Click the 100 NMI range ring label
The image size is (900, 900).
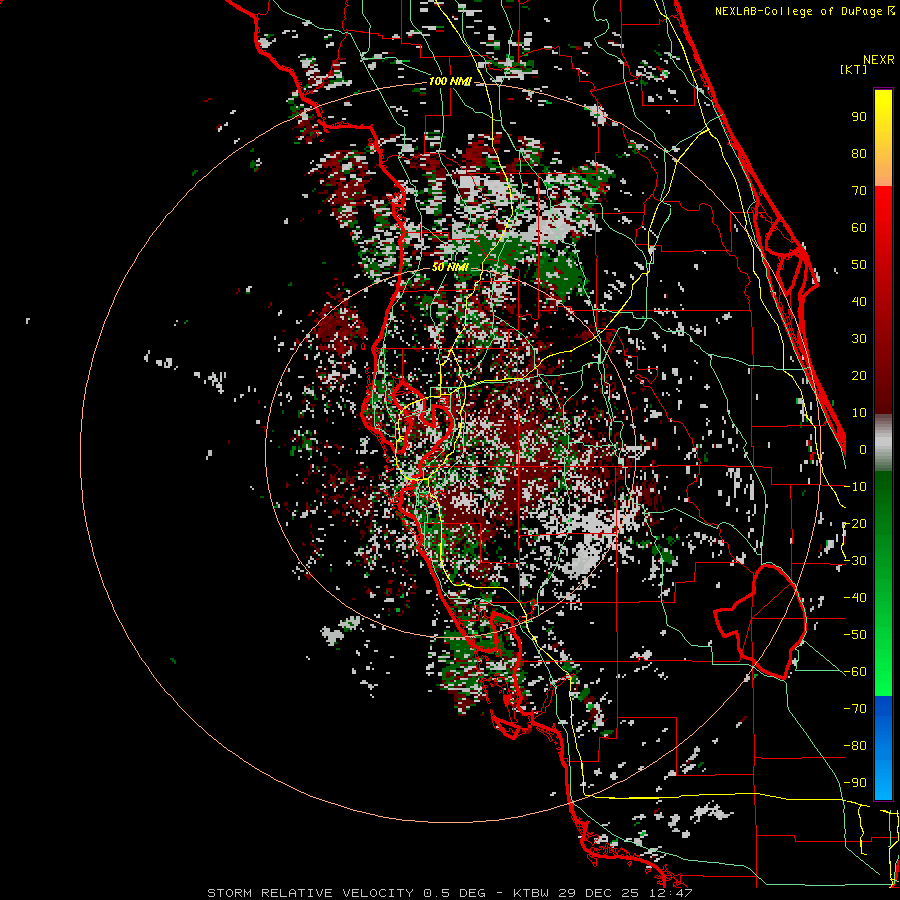click(450, 82)
